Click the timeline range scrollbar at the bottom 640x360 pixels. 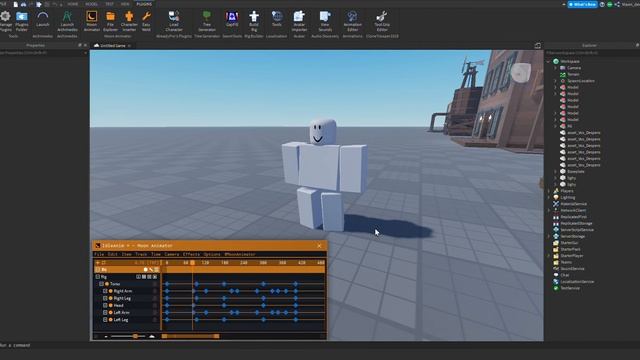[x=191, y=336]
